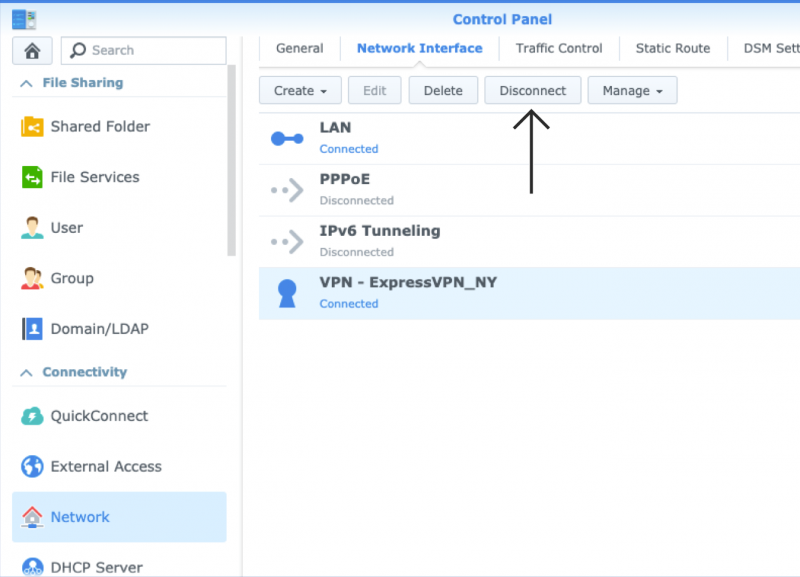Select the File Services icon

(33, 177)
